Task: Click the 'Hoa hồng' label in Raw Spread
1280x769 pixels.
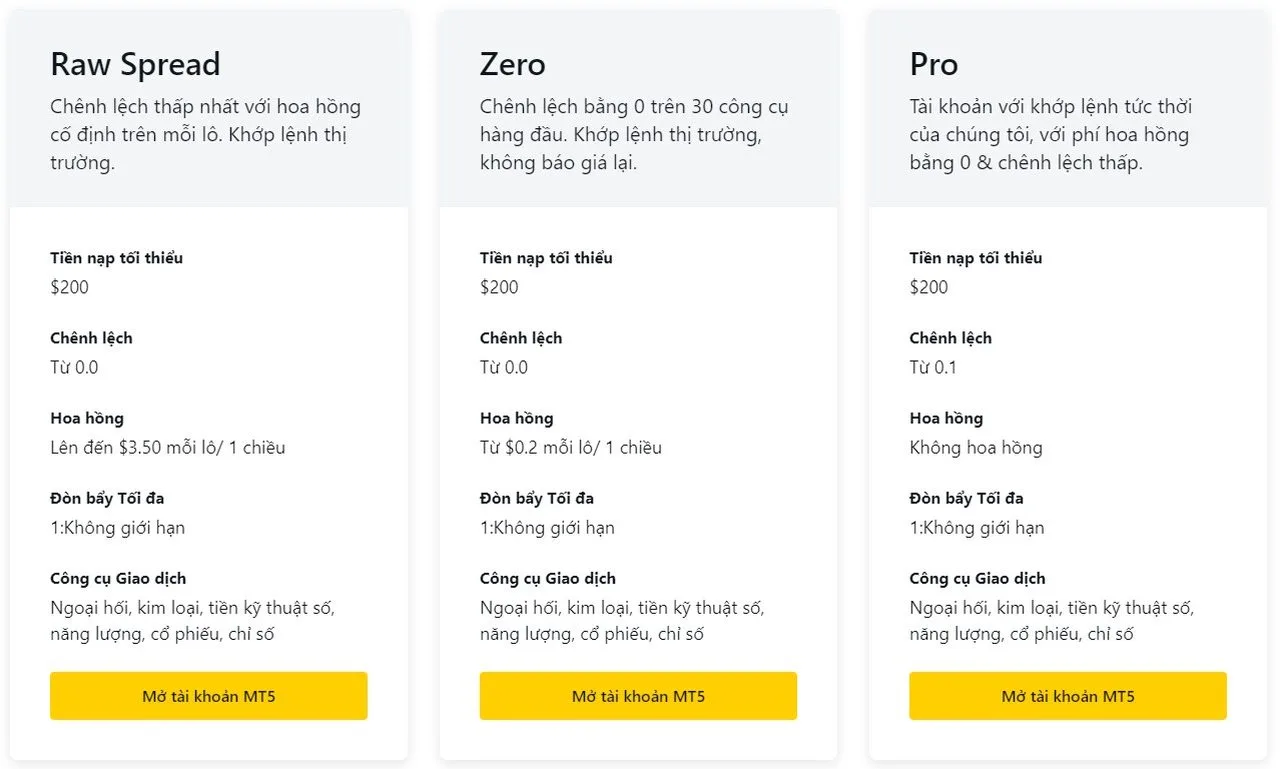Action: (87, 418)
